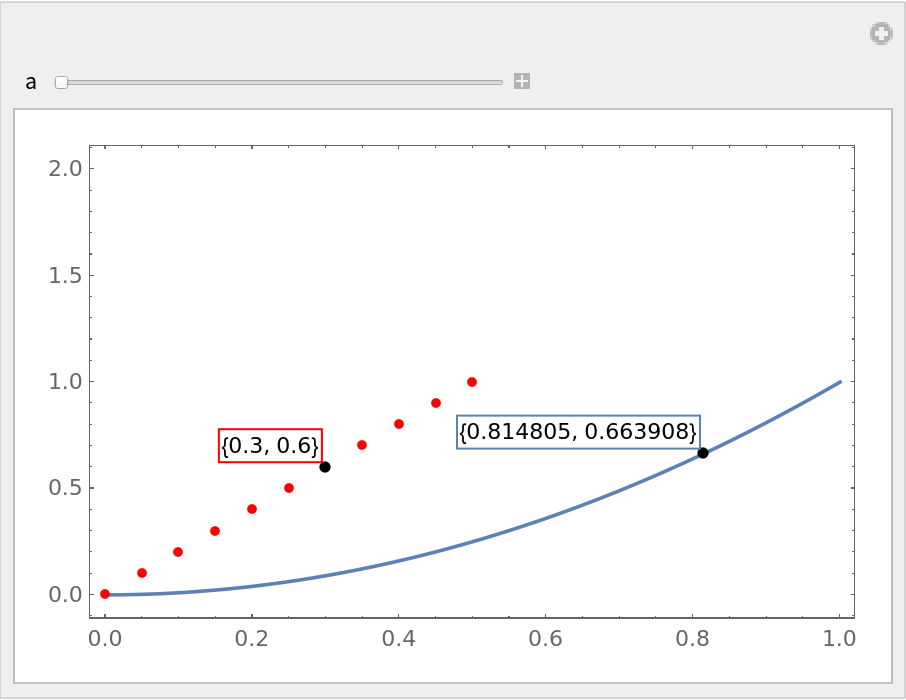Click the red dot at the origin
The height and width of the screenshot is (700, 906).
pos(105,594)
